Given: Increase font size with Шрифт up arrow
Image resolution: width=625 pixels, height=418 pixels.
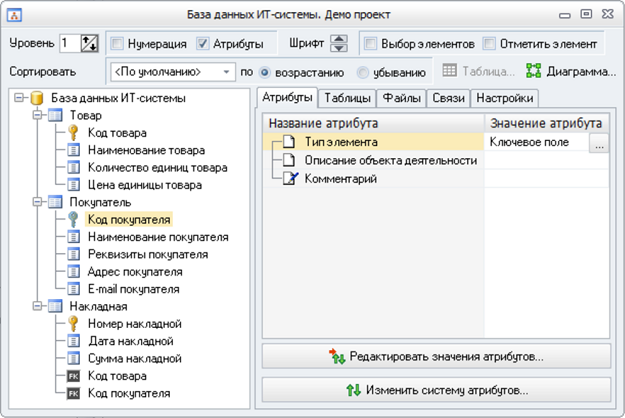Looking at the screenshot, I should coord(339,39).
